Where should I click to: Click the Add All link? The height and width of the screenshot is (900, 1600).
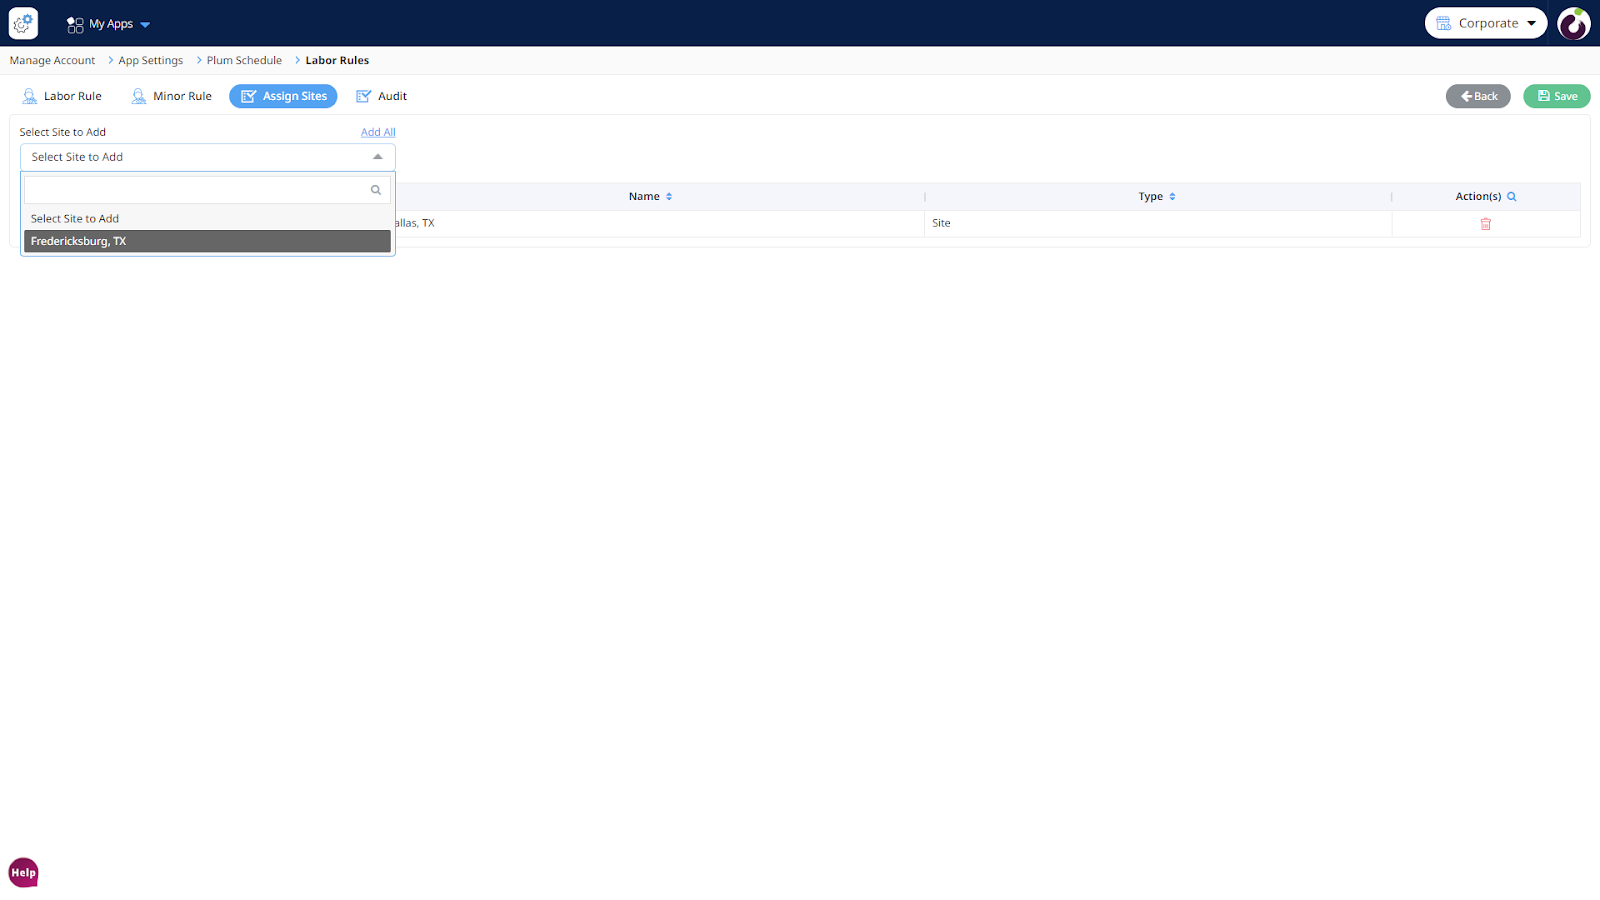(x=378, y=132)
